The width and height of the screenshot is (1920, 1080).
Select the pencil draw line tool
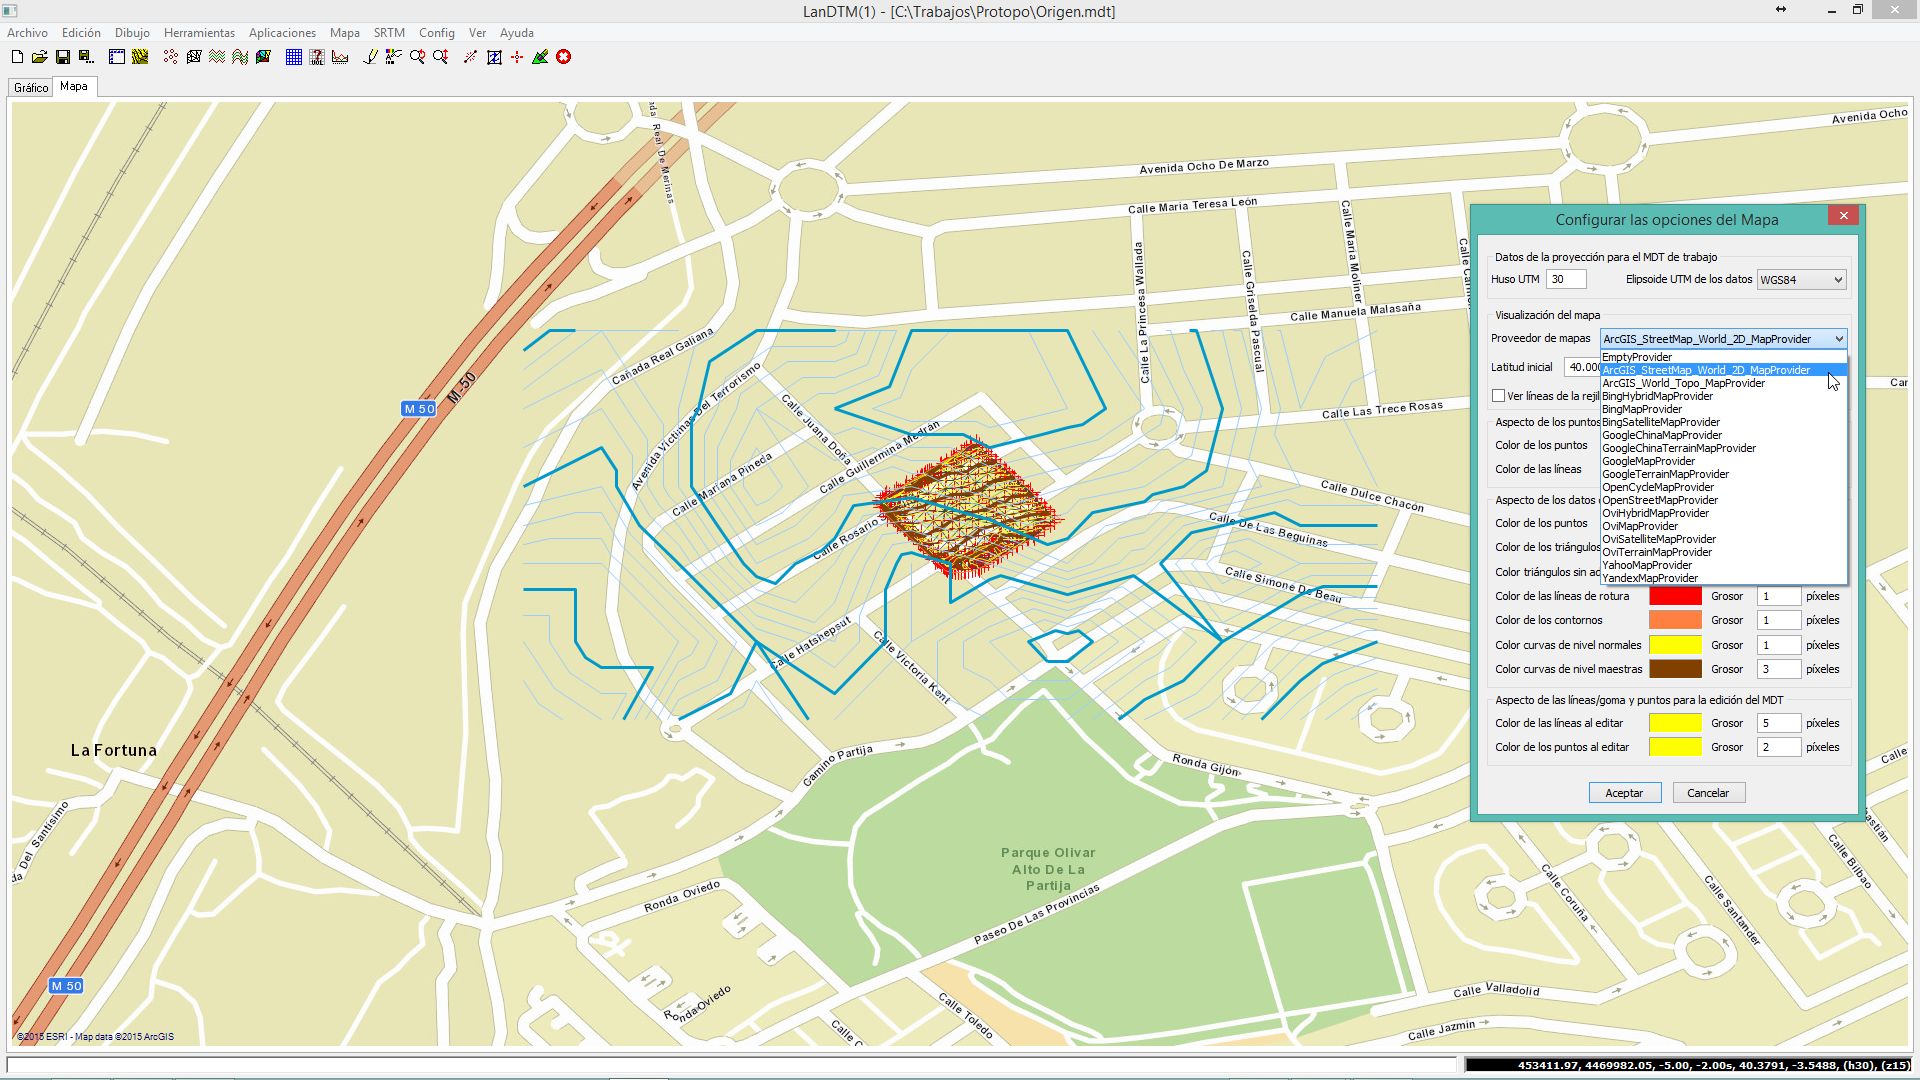[x=371, y=57]
